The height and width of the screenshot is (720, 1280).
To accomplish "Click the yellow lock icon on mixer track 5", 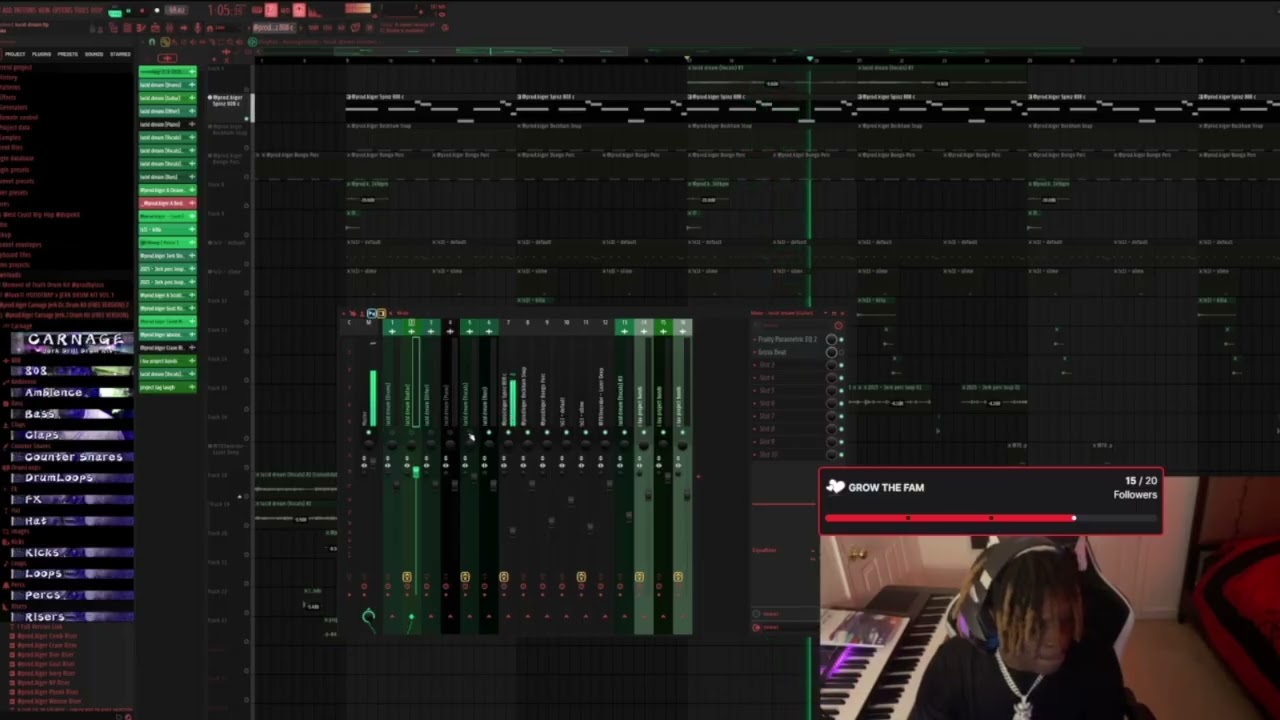I will 465,577.
